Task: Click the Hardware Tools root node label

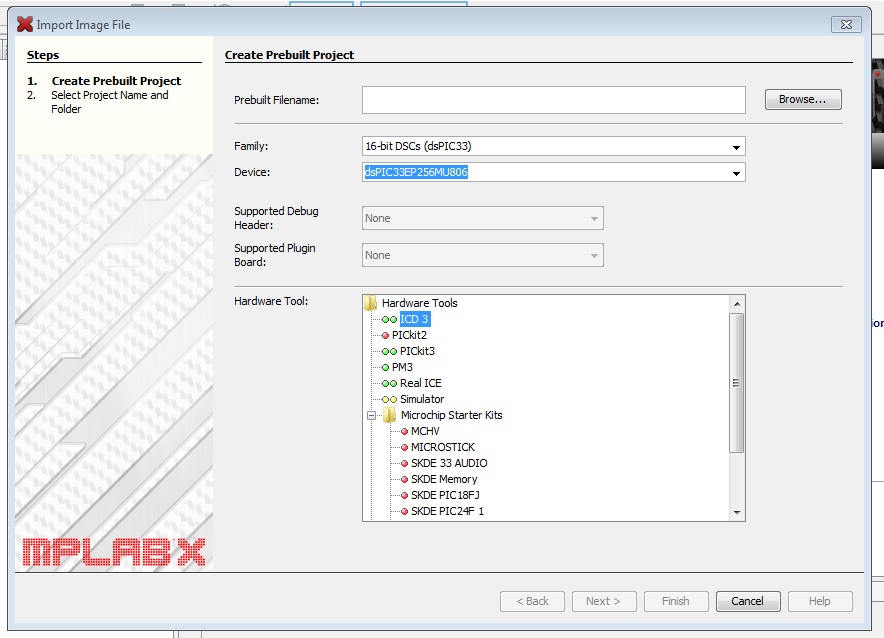Action: (x=419, y=303)
